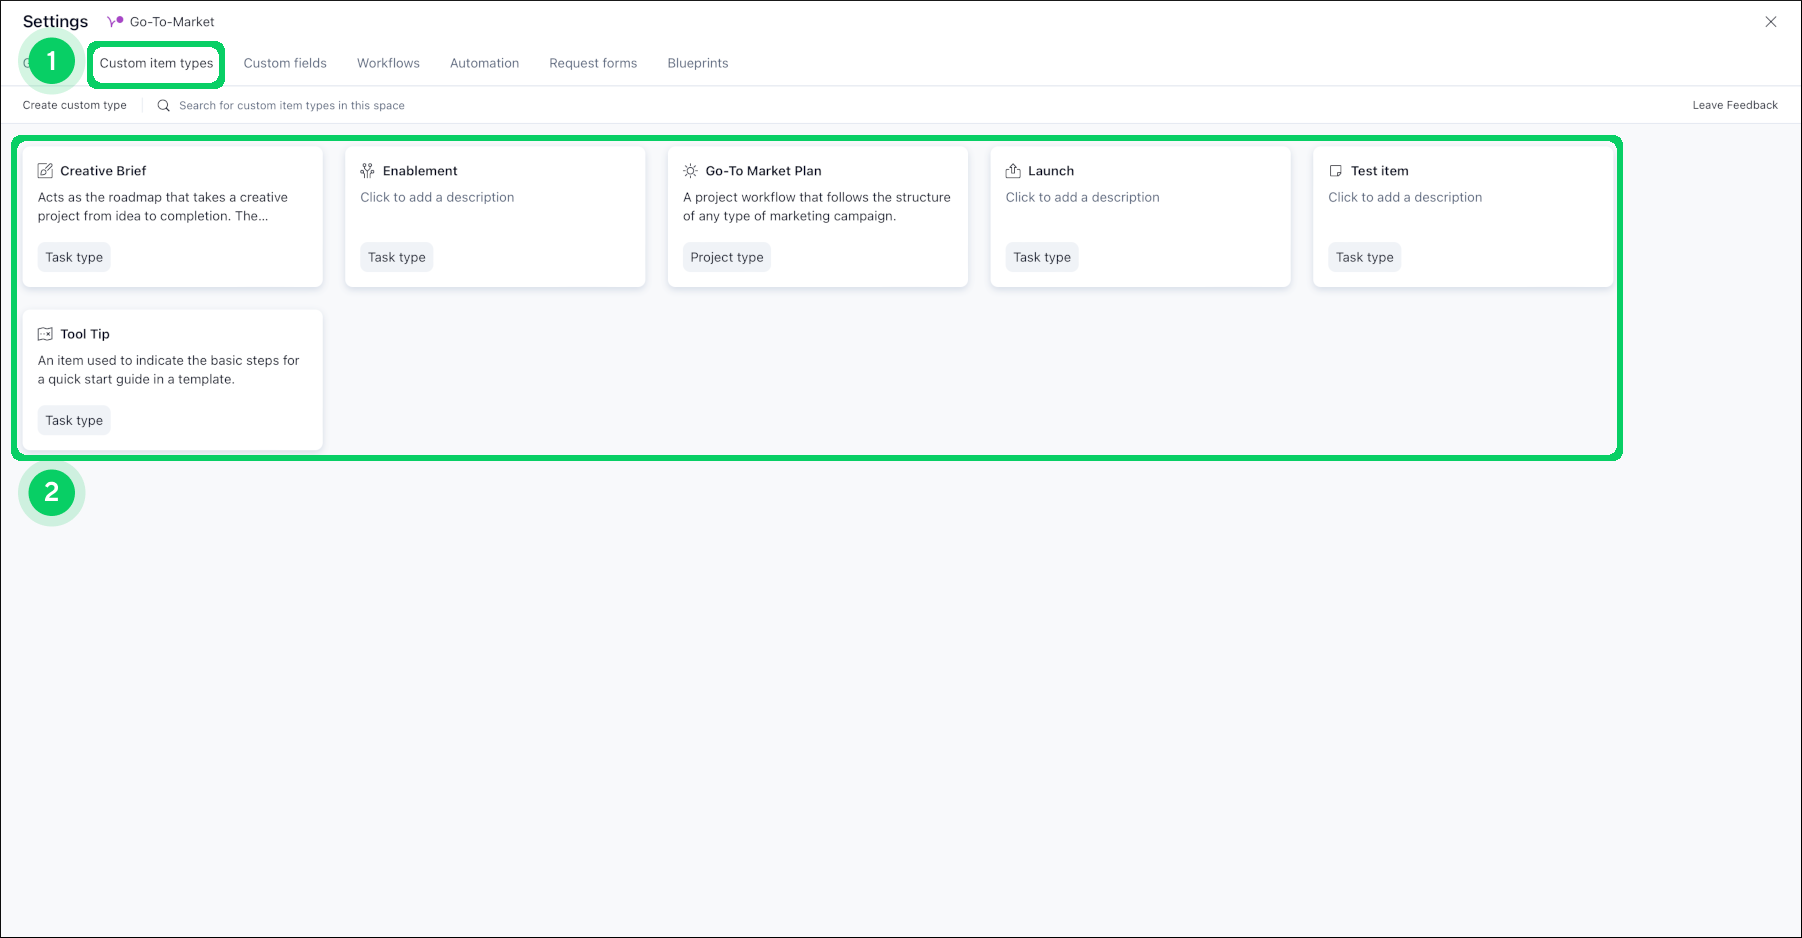Add a description to the Launch item
Image resolution: width=1802 pixels, height=938 pixels.
1082,197
